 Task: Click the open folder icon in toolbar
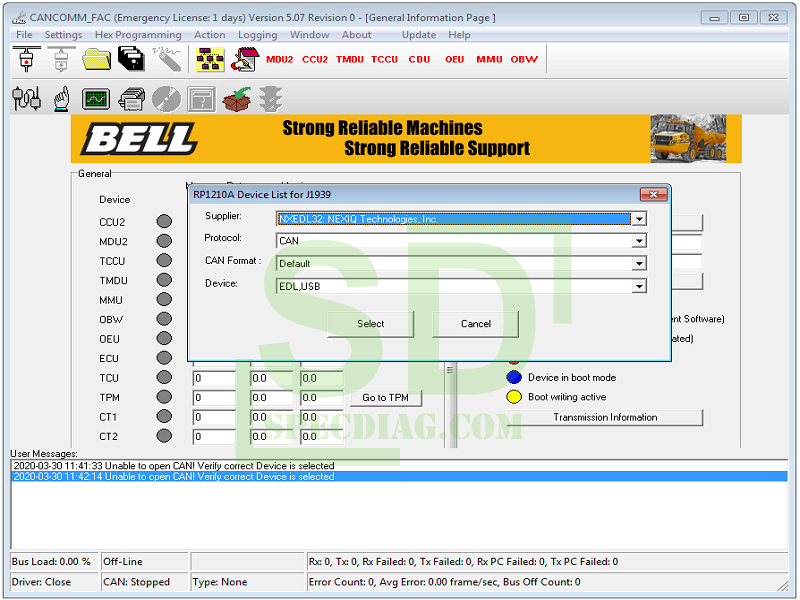point(97,59)
